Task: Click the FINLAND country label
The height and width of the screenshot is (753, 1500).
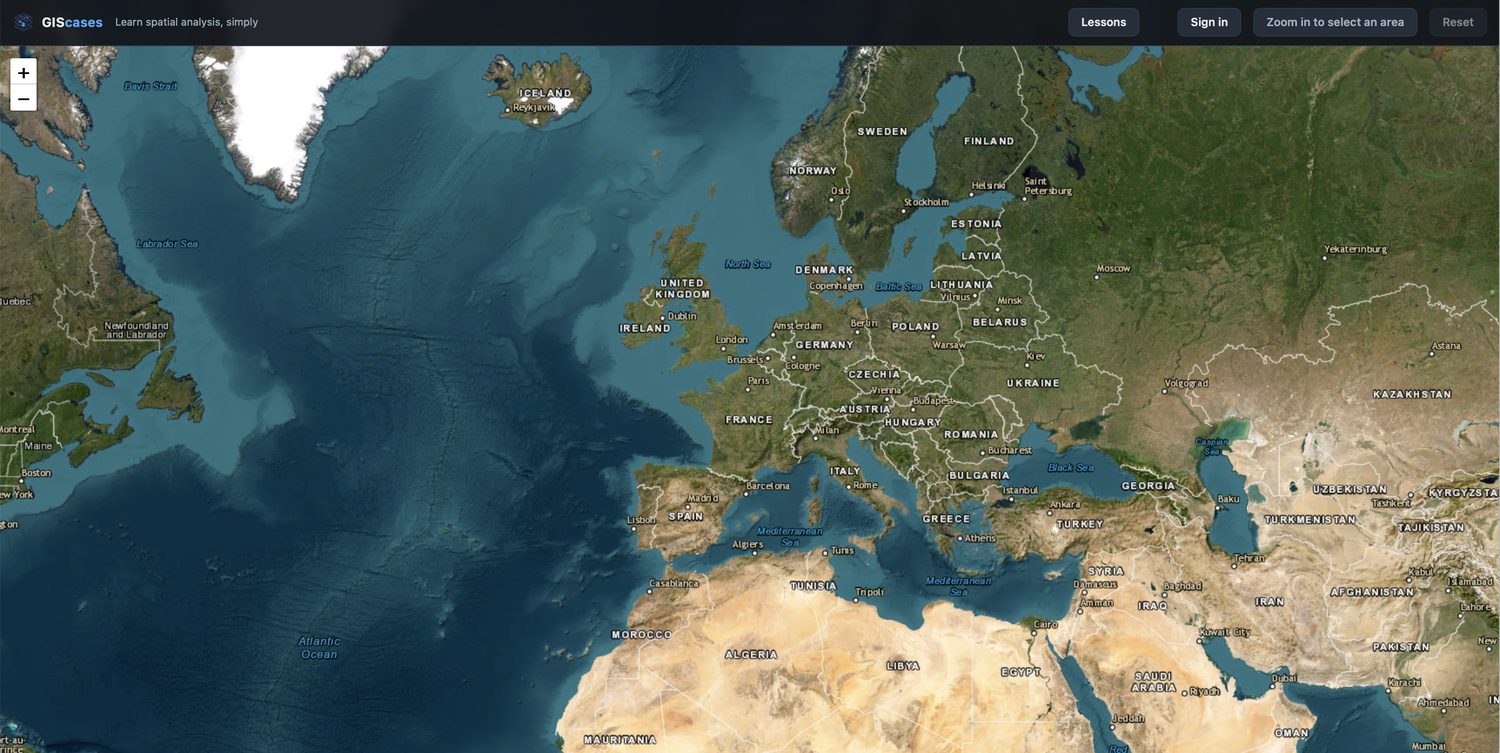Action: pyautogui.click(x=989, y=142)
